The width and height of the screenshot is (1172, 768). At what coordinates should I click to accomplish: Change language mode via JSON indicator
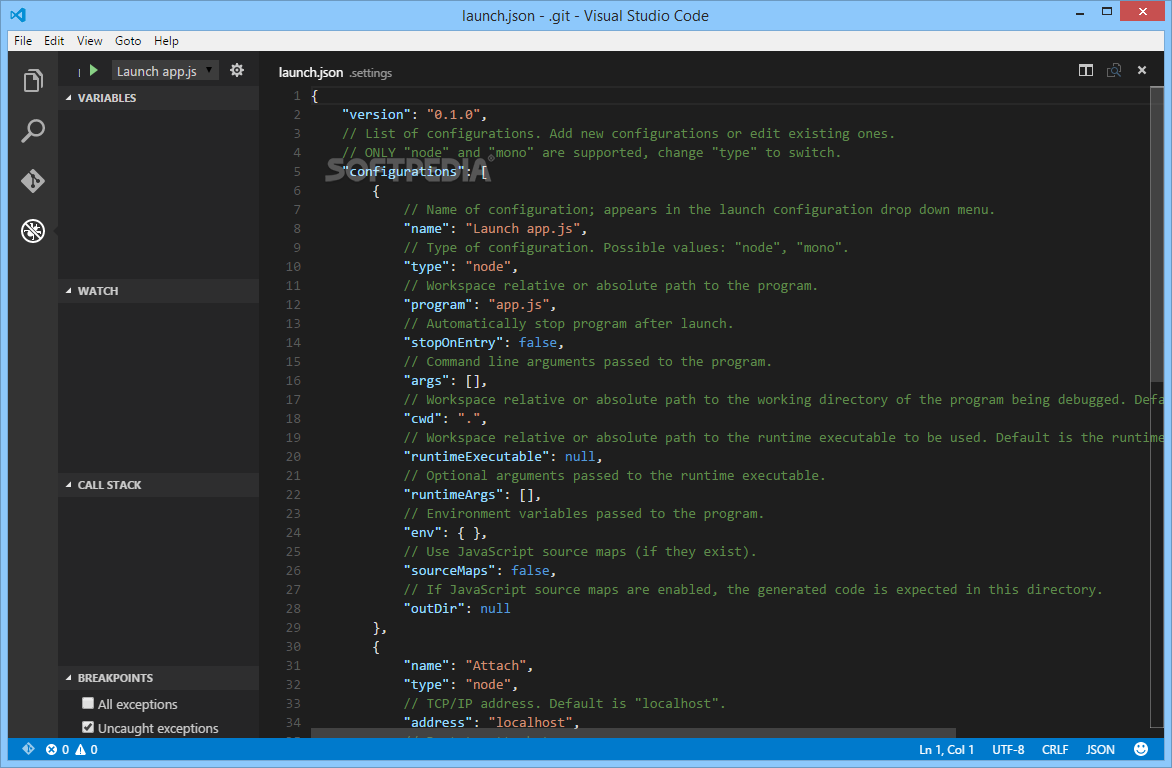1100,749
